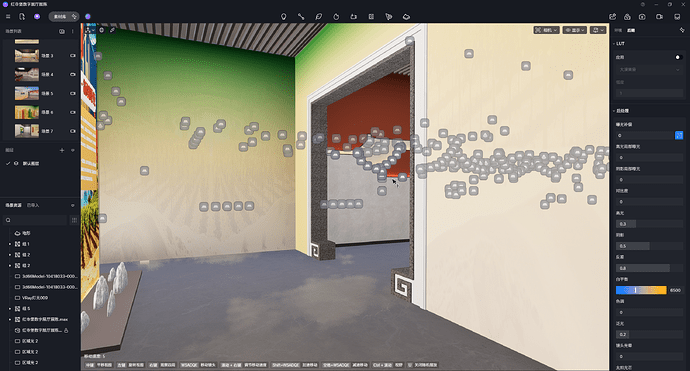The width and height of the screenshot is (690, 371).
Task: Open the third viewport dropdown at top right
Action: (598, 30)
